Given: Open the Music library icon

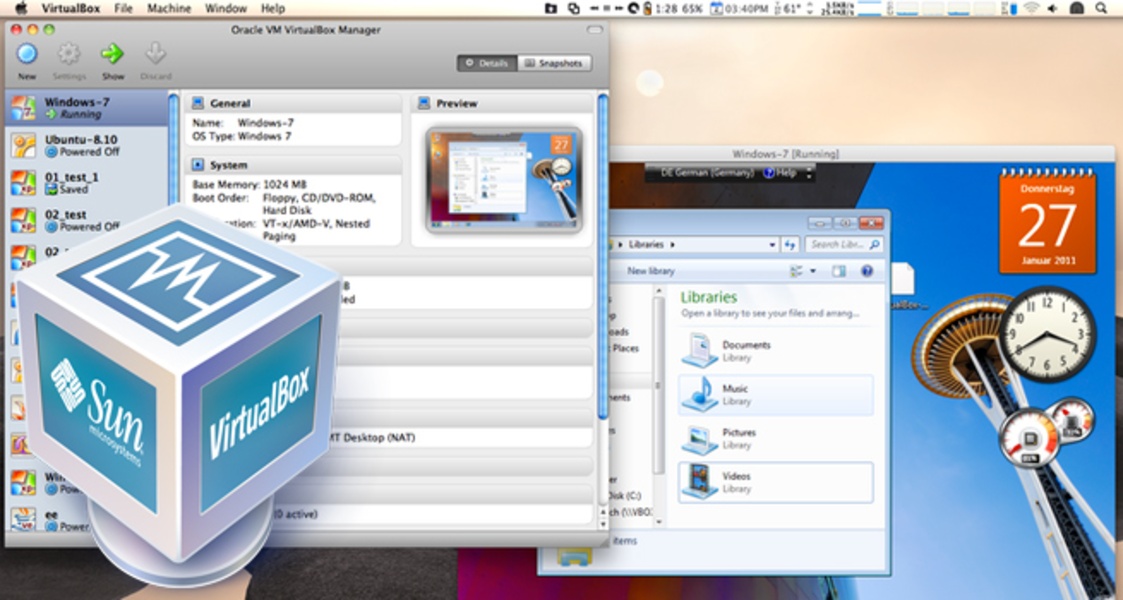Looking at the screenshot, I should click(700, 394).
